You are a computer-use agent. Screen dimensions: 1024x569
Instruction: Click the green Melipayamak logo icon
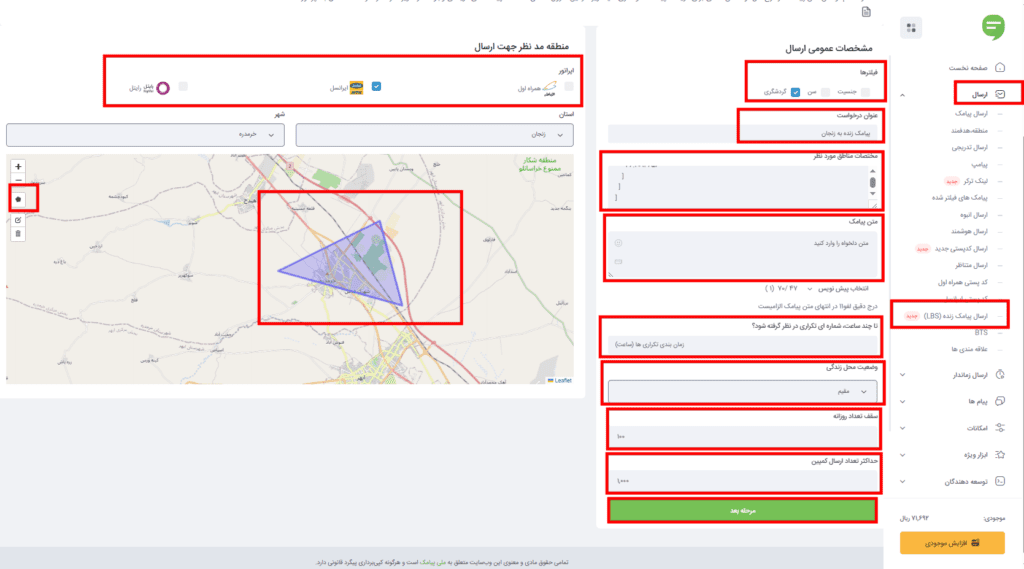[x=993, y=27]
